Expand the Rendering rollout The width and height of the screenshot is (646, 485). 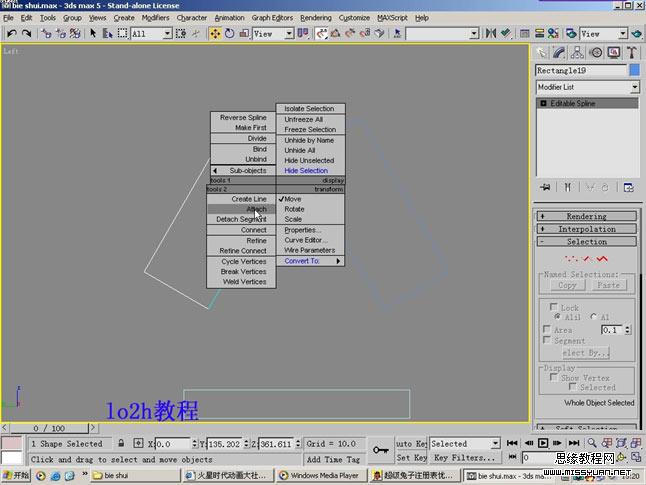coord(587,216)
